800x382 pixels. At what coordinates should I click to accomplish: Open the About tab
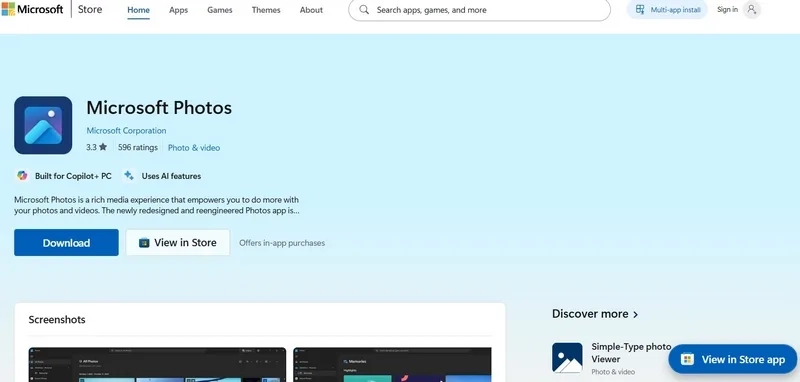pyautogui.click(x=311, y=10)
